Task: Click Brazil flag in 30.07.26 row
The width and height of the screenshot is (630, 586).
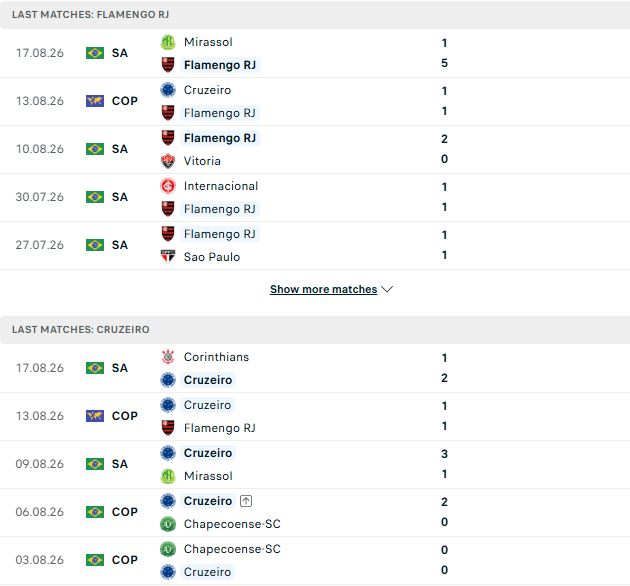Action: [x=95, y=197]
